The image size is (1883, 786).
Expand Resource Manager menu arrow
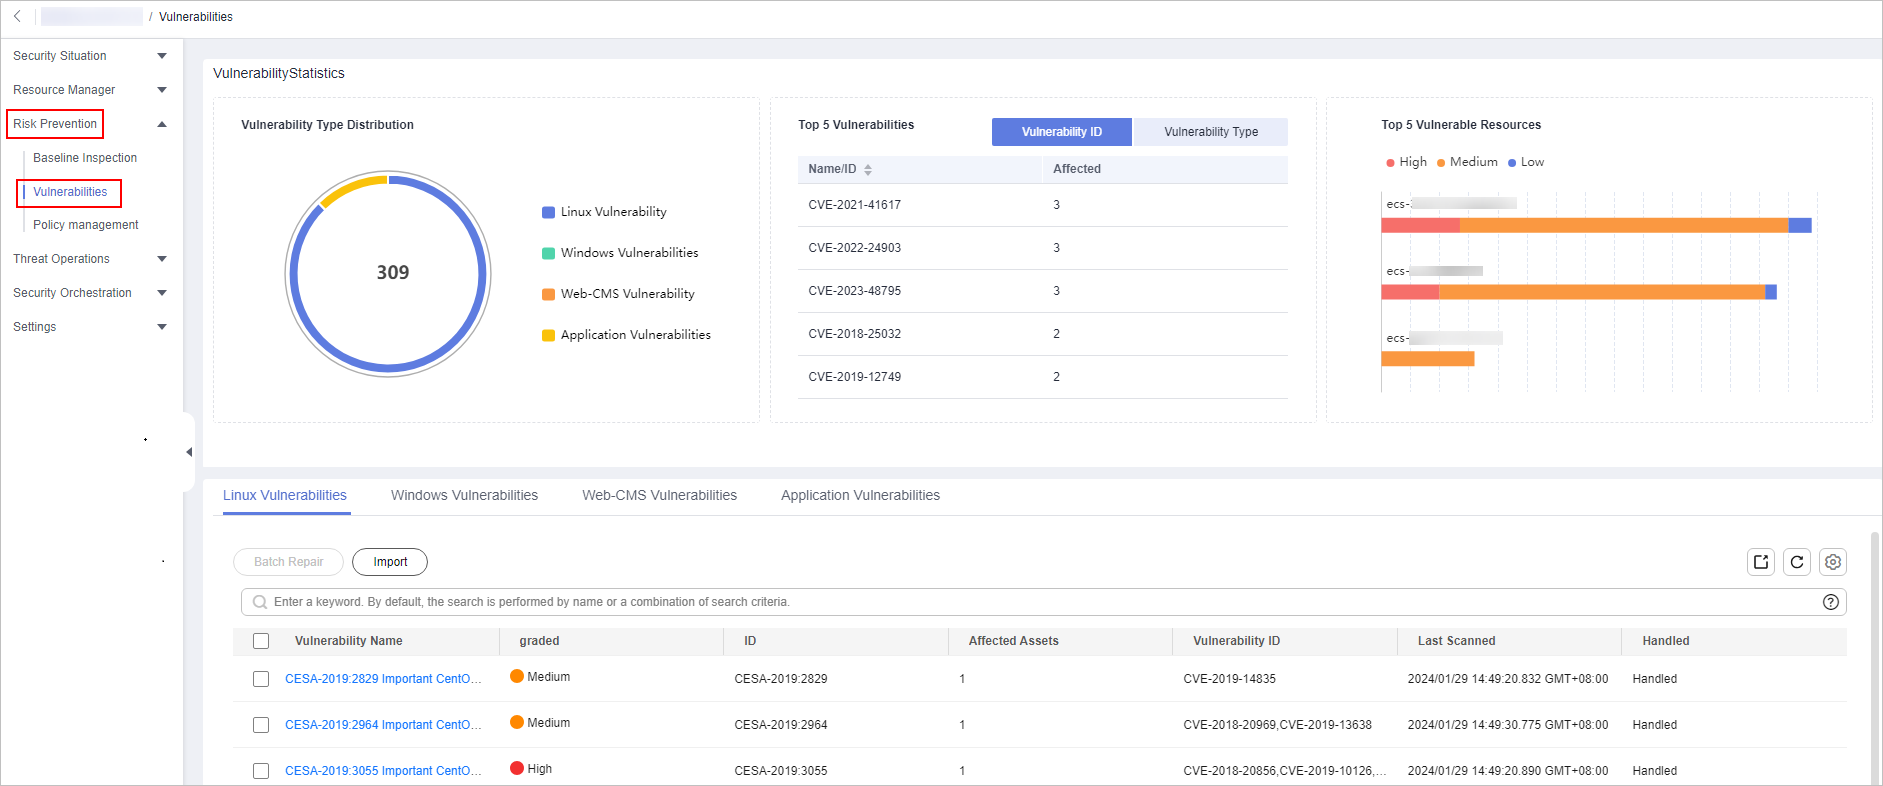[x=162, y=90]
